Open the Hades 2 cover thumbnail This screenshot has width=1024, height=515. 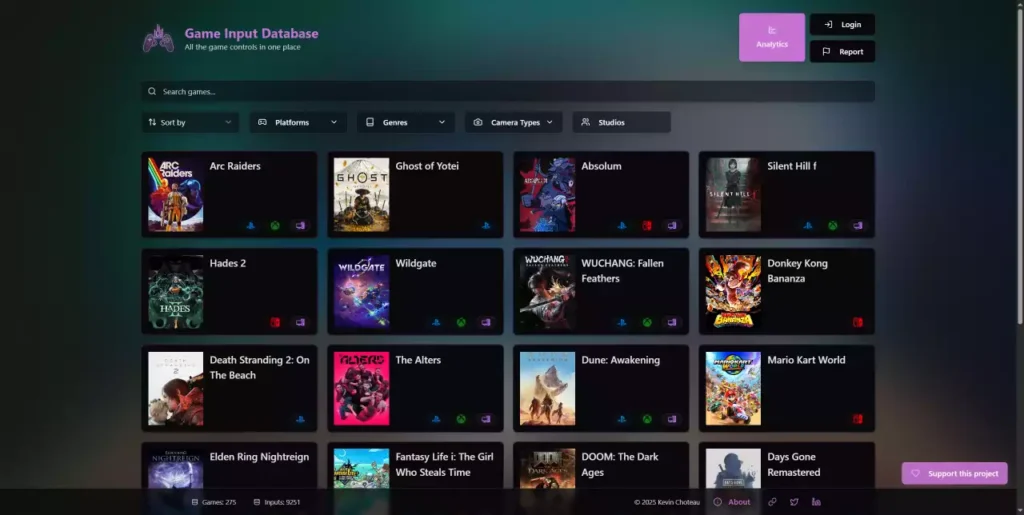[176, 292]
